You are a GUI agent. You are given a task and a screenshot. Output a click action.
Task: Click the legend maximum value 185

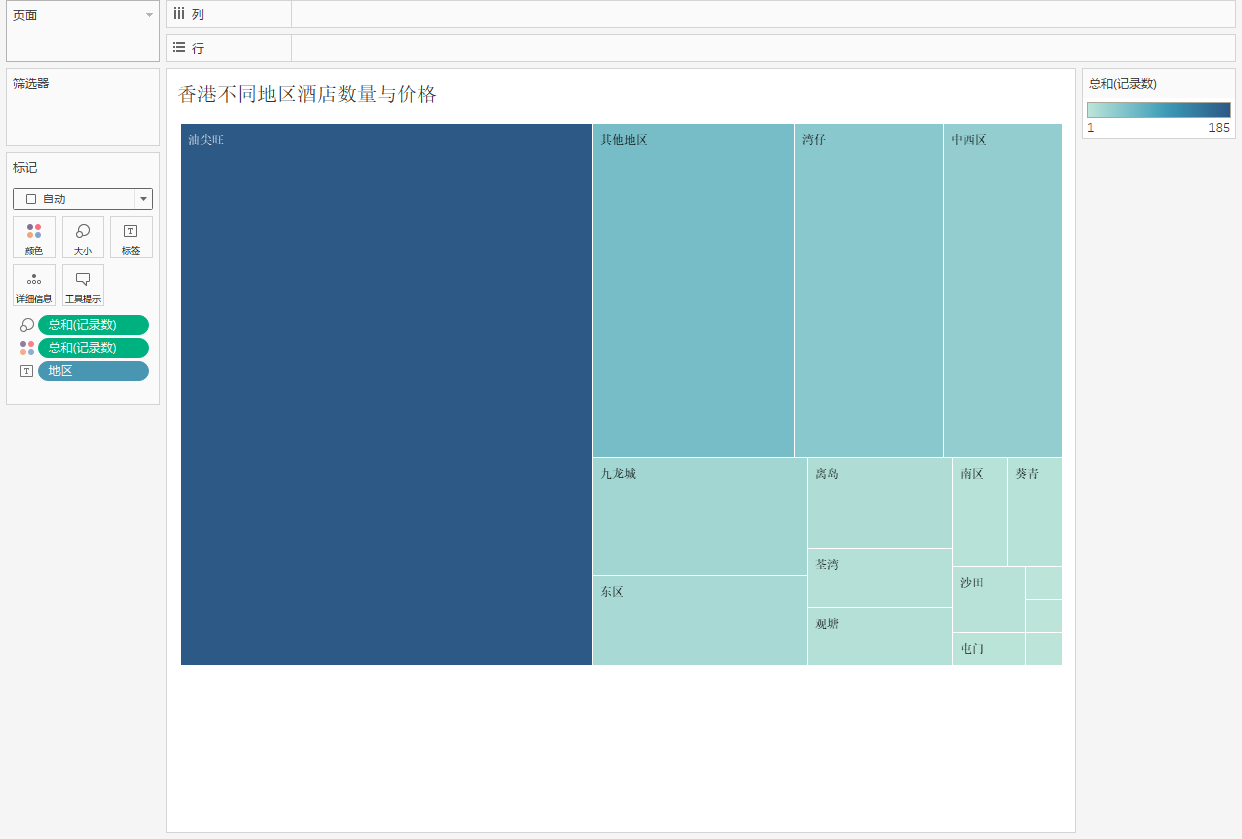pos(1219,128)
